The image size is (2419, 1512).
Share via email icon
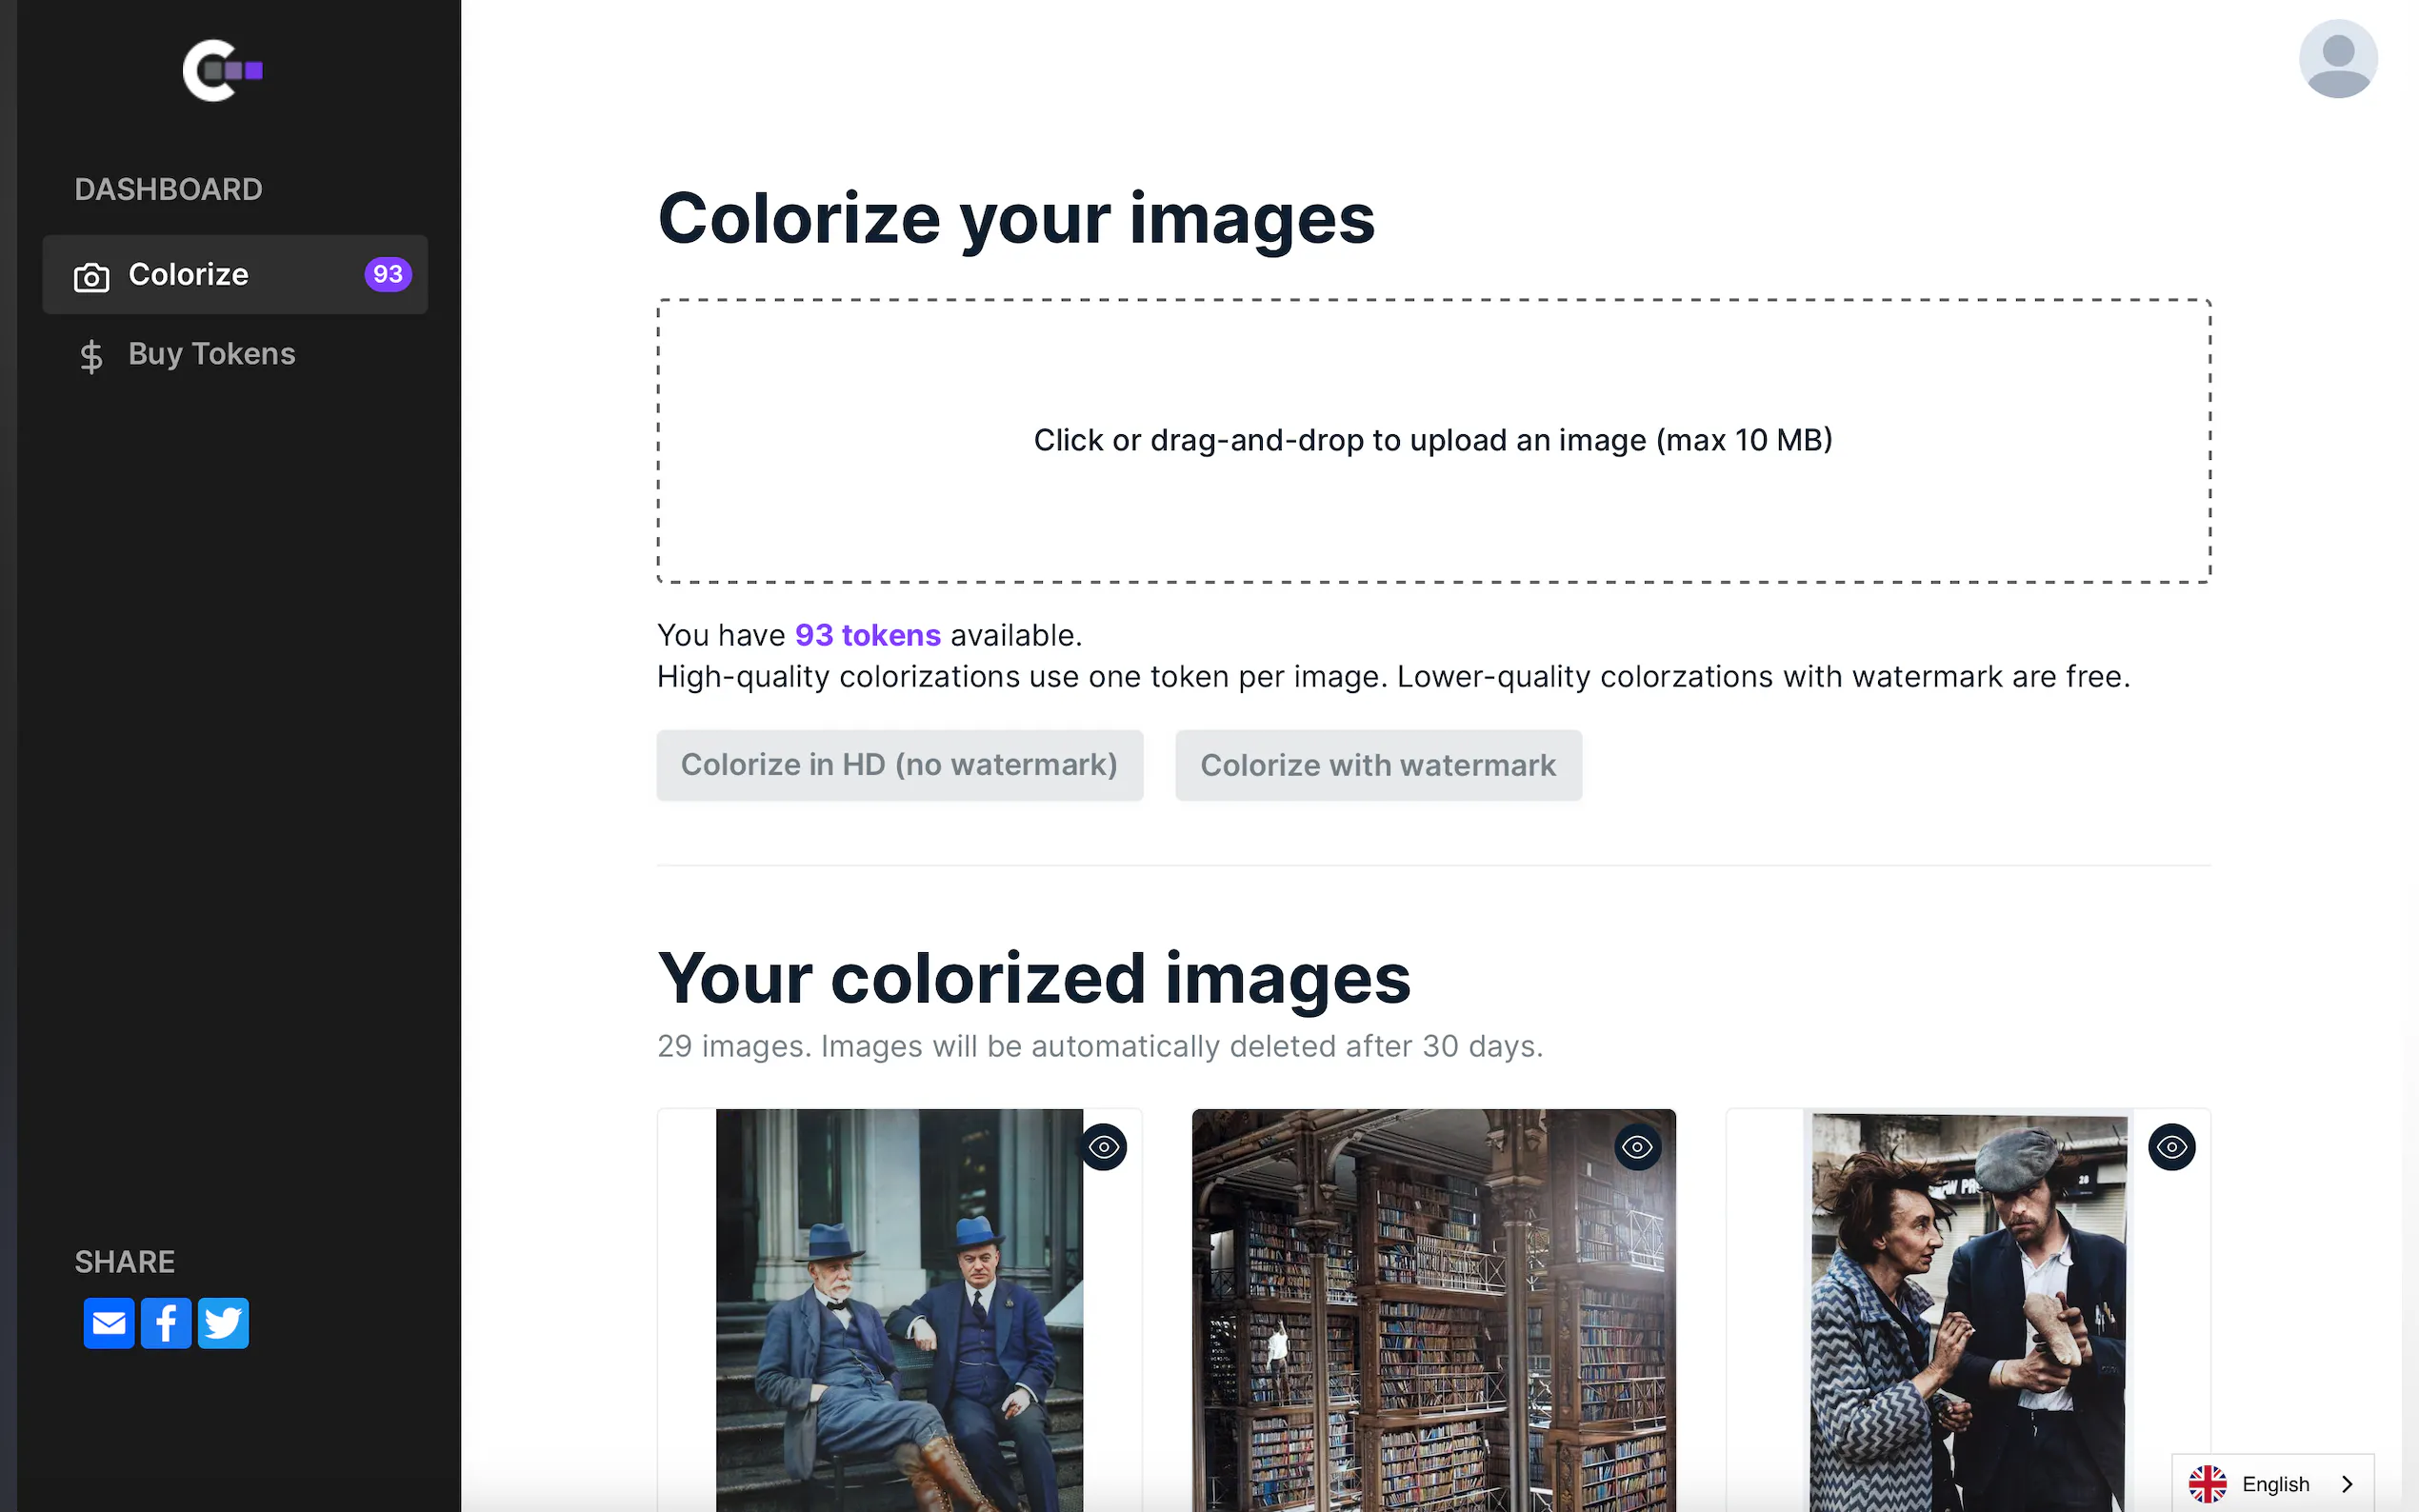109,1323
